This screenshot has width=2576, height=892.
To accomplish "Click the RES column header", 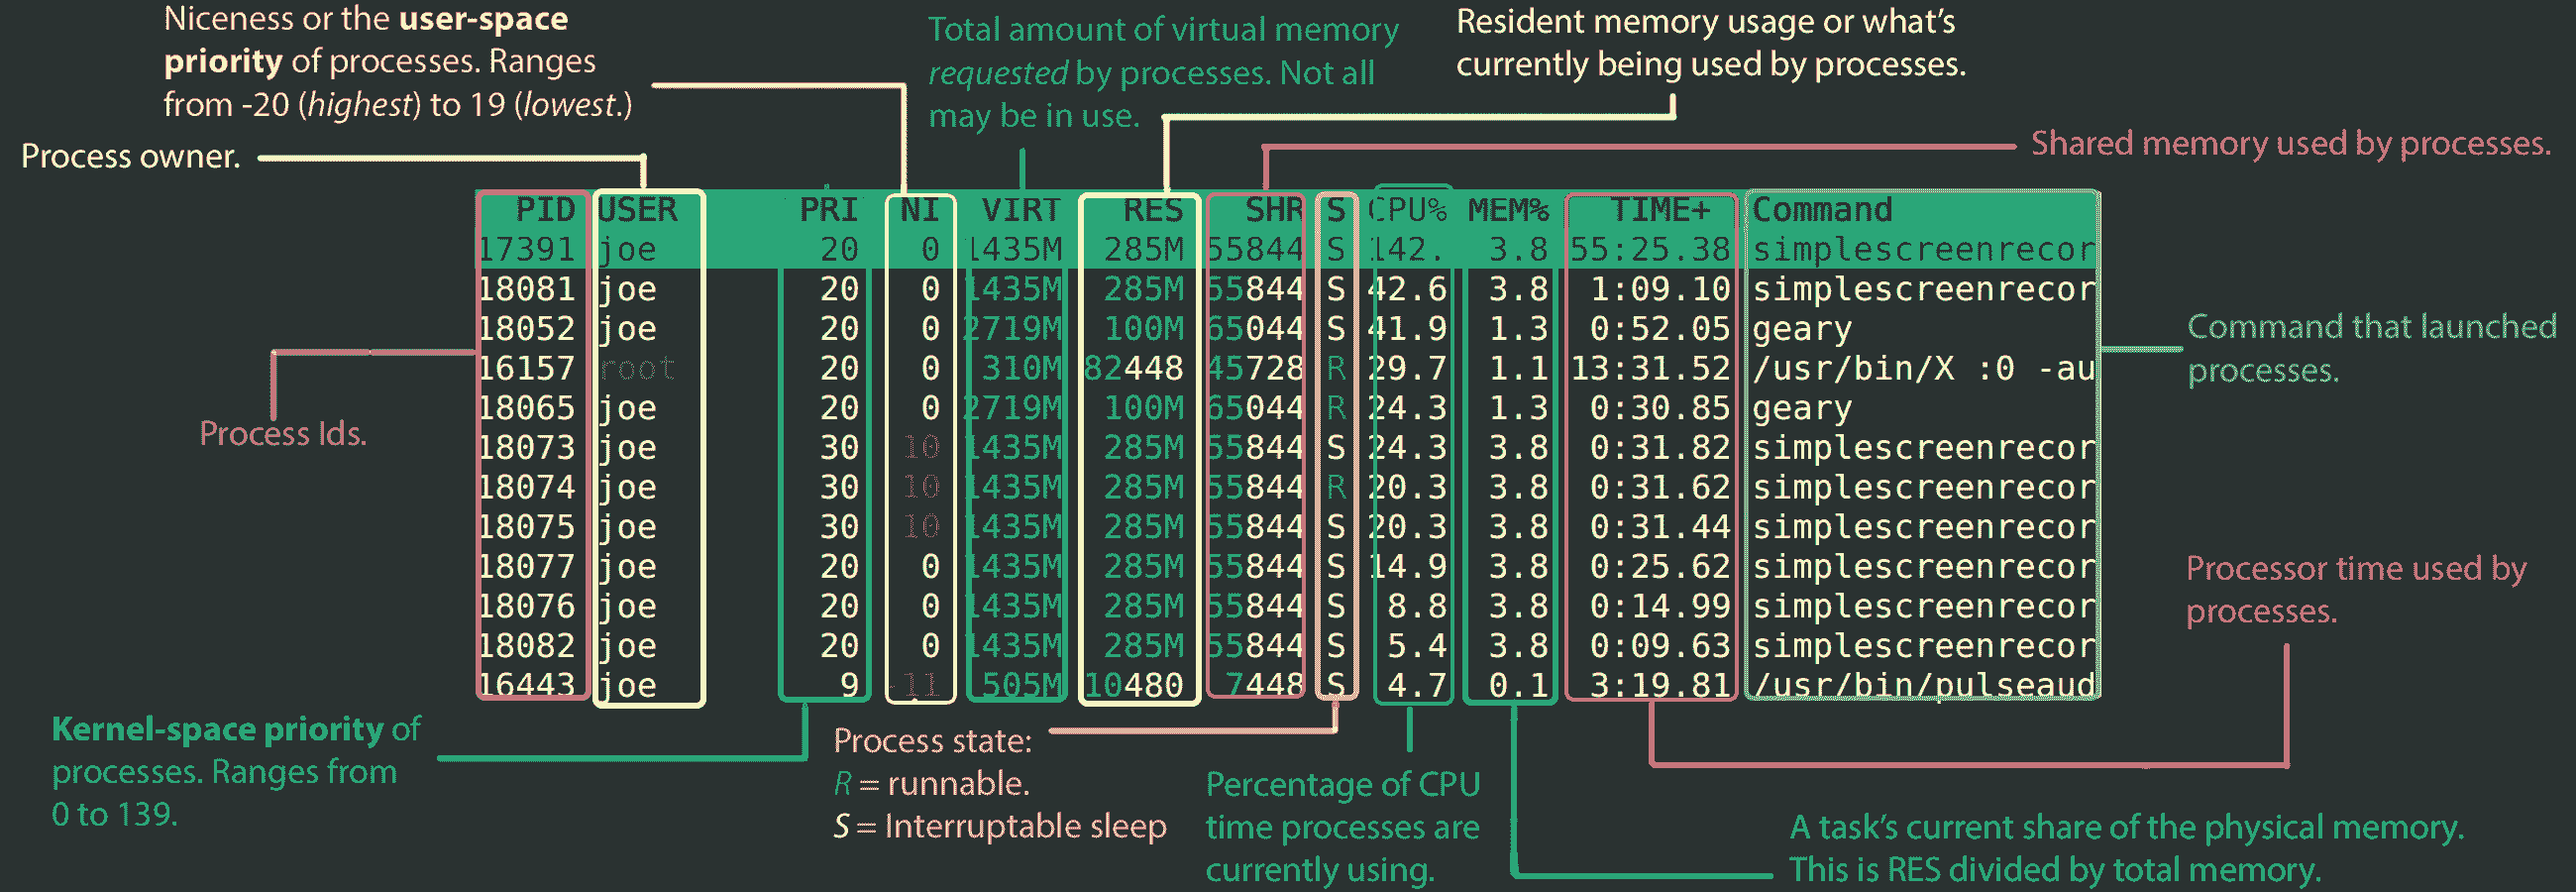I will pos(1160,210).
